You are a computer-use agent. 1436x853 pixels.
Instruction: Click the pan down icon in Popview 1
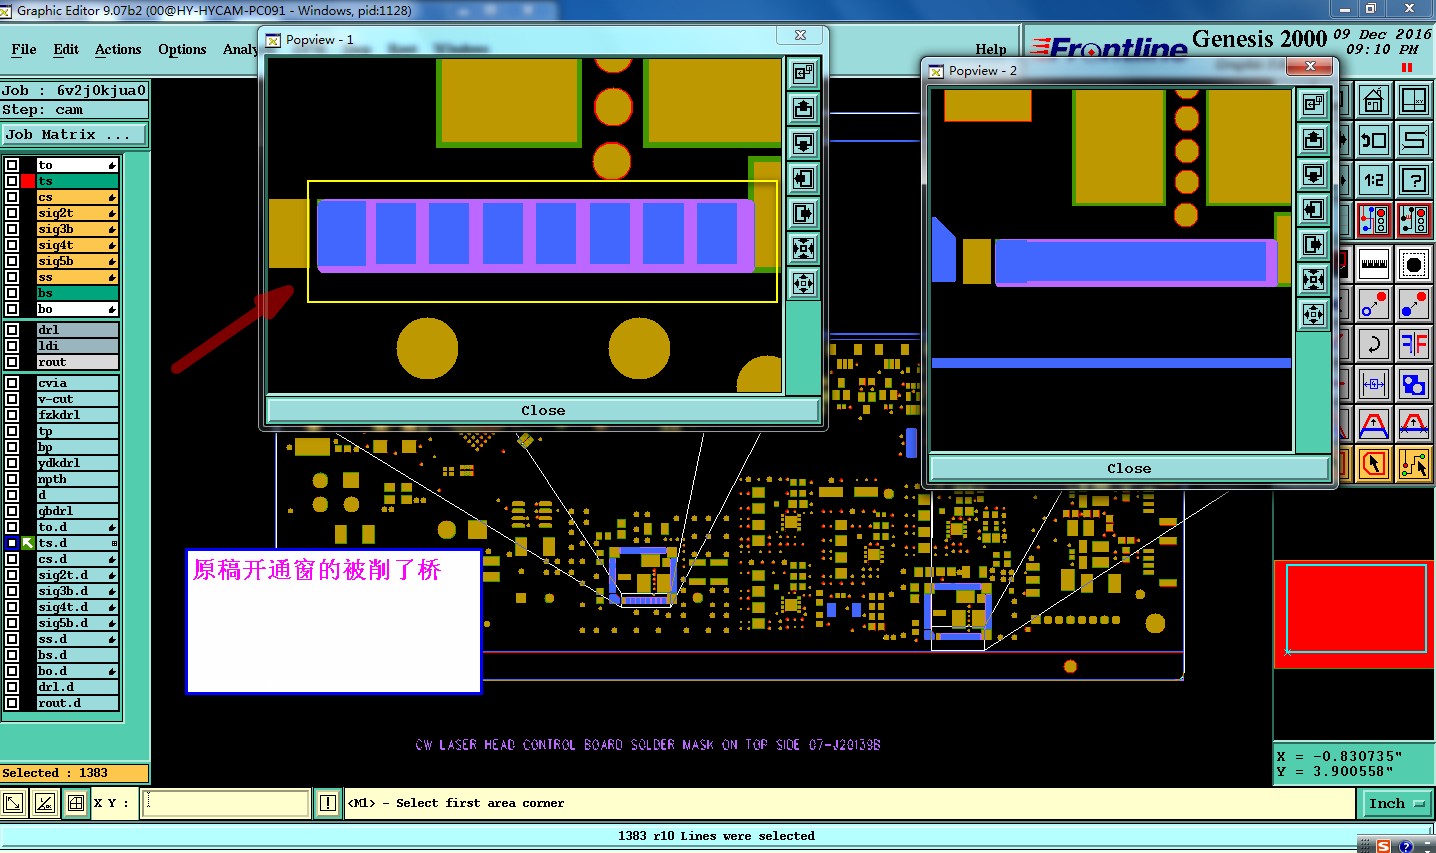804,143
